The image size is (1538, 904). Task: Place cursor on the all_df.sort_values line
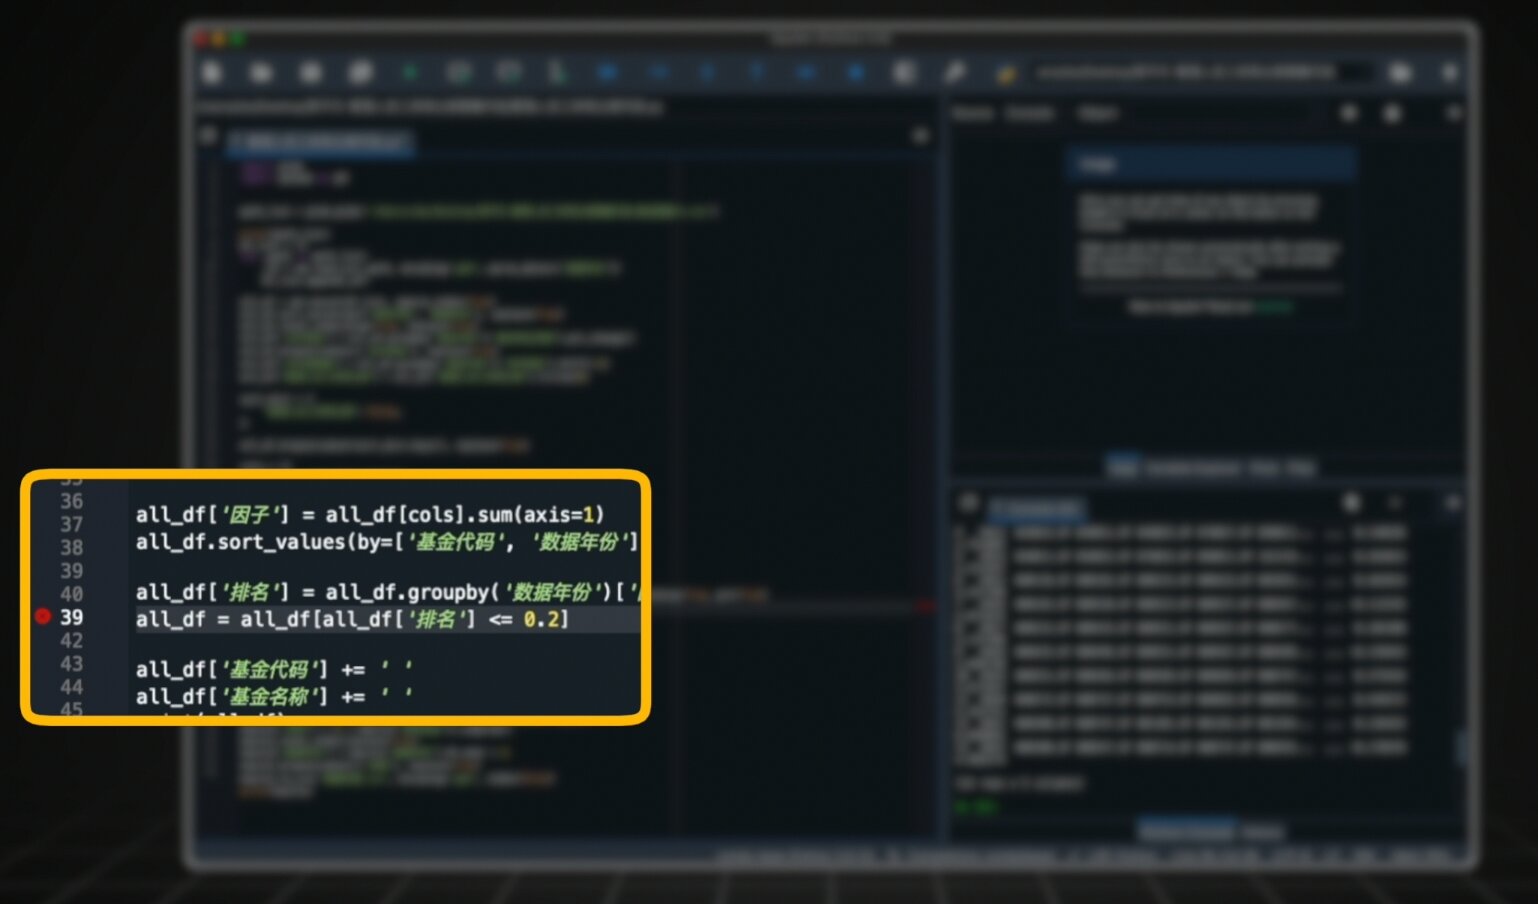[387, 542]
